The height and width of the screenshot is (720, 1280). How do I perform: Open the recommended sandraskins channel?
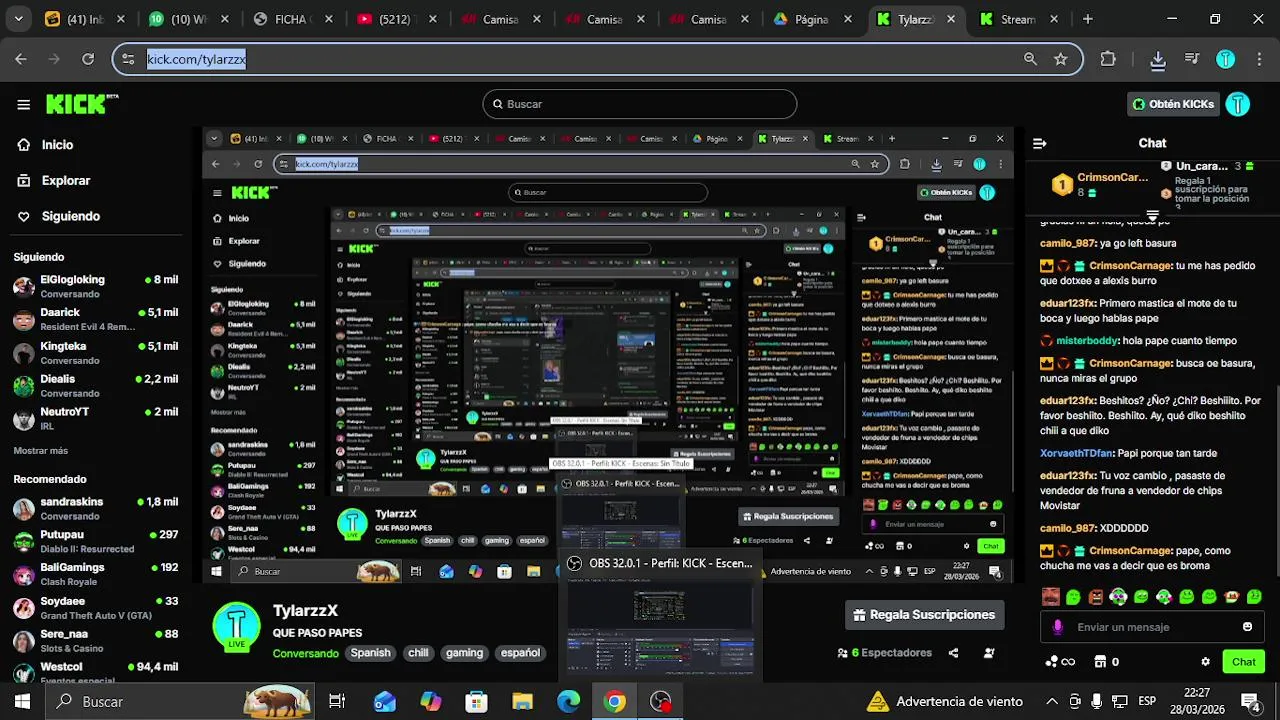(95, 509)
